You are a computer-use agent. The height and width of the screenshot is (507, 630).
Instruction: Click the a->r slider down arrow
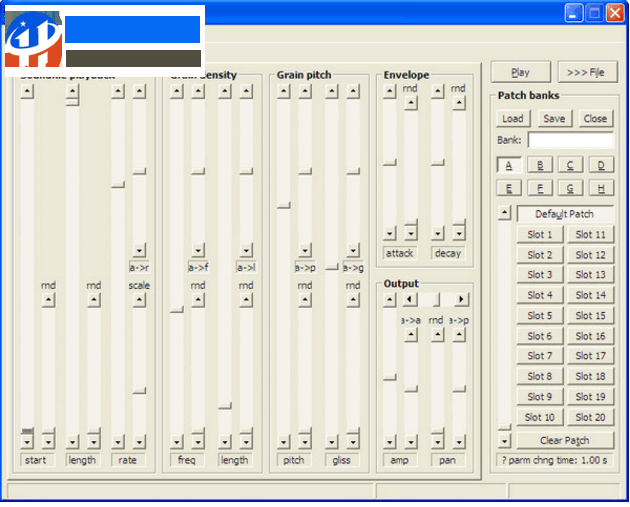[139, 250]
